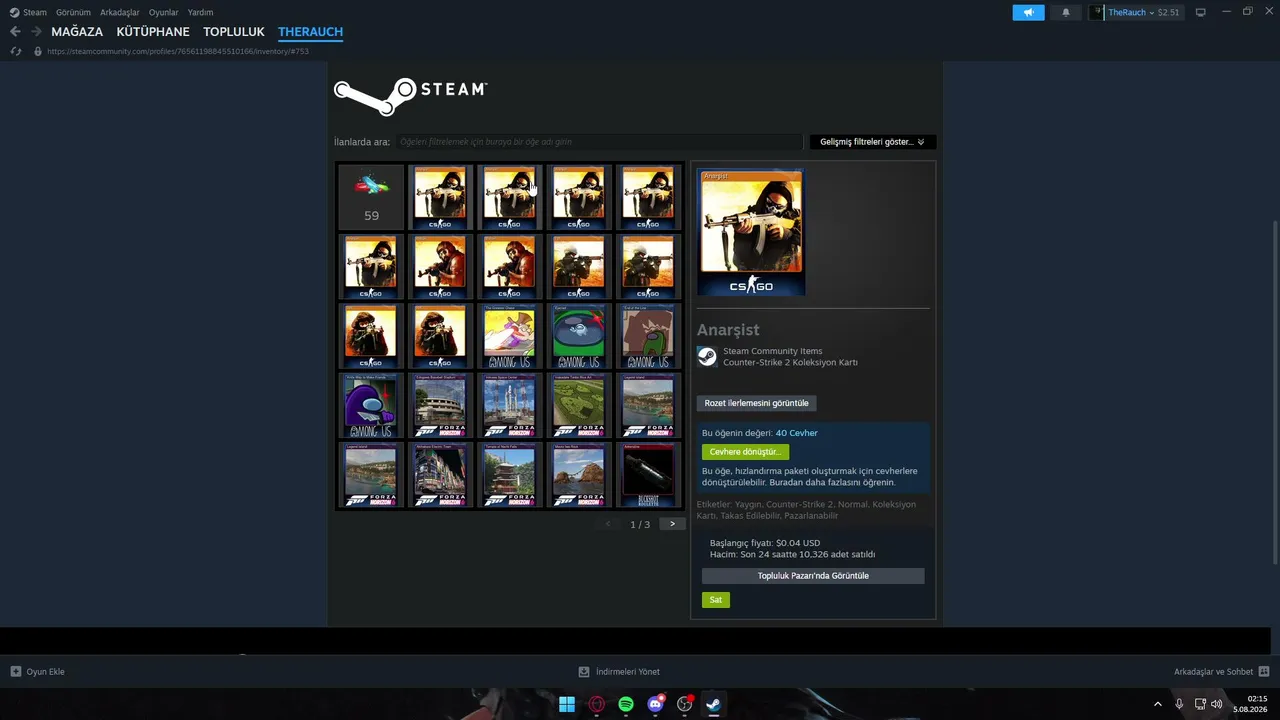Viewport: 1280px width, 720px height.
Task: Select the THERAUCH profile tab
Action: click(x=311, y=32)
